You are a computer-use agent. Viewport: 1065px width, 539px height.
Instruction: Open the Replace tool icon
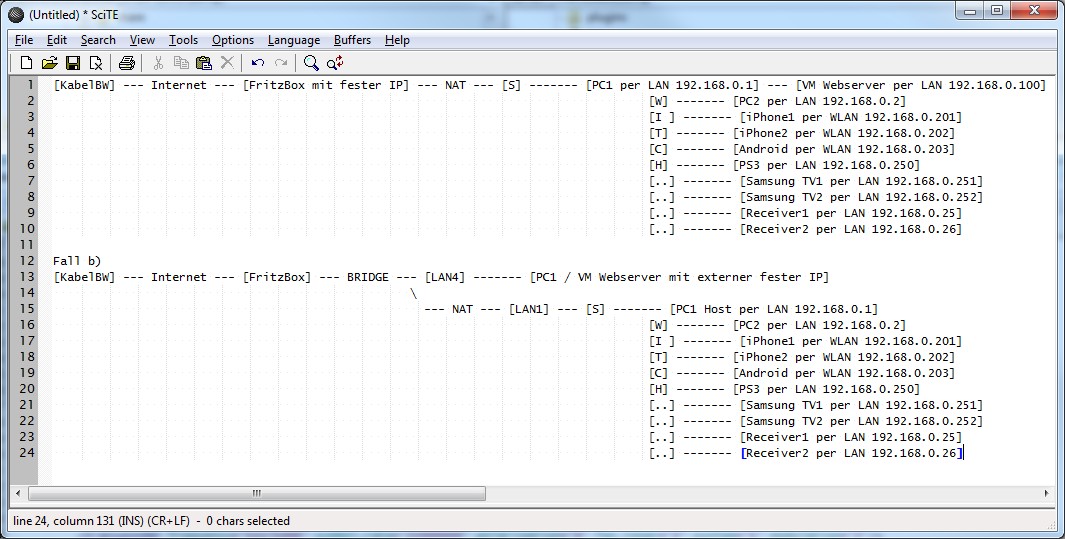coord(335,63)
